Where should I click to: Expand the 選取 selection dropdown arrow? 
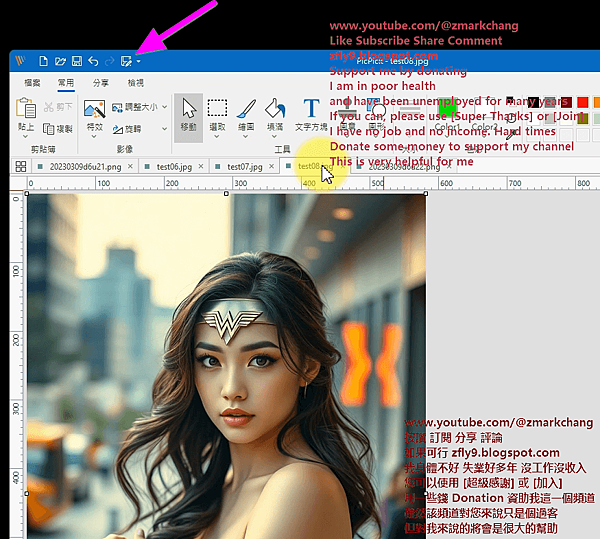[x=217, y=136]
